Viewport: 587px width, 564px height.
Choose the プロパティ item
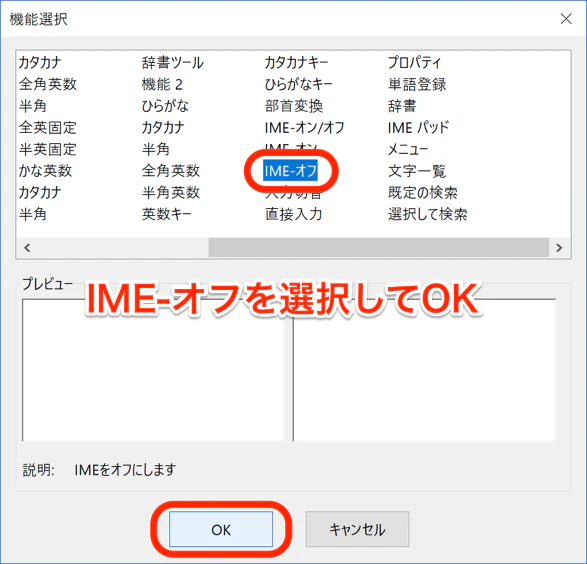coord(414,63)
